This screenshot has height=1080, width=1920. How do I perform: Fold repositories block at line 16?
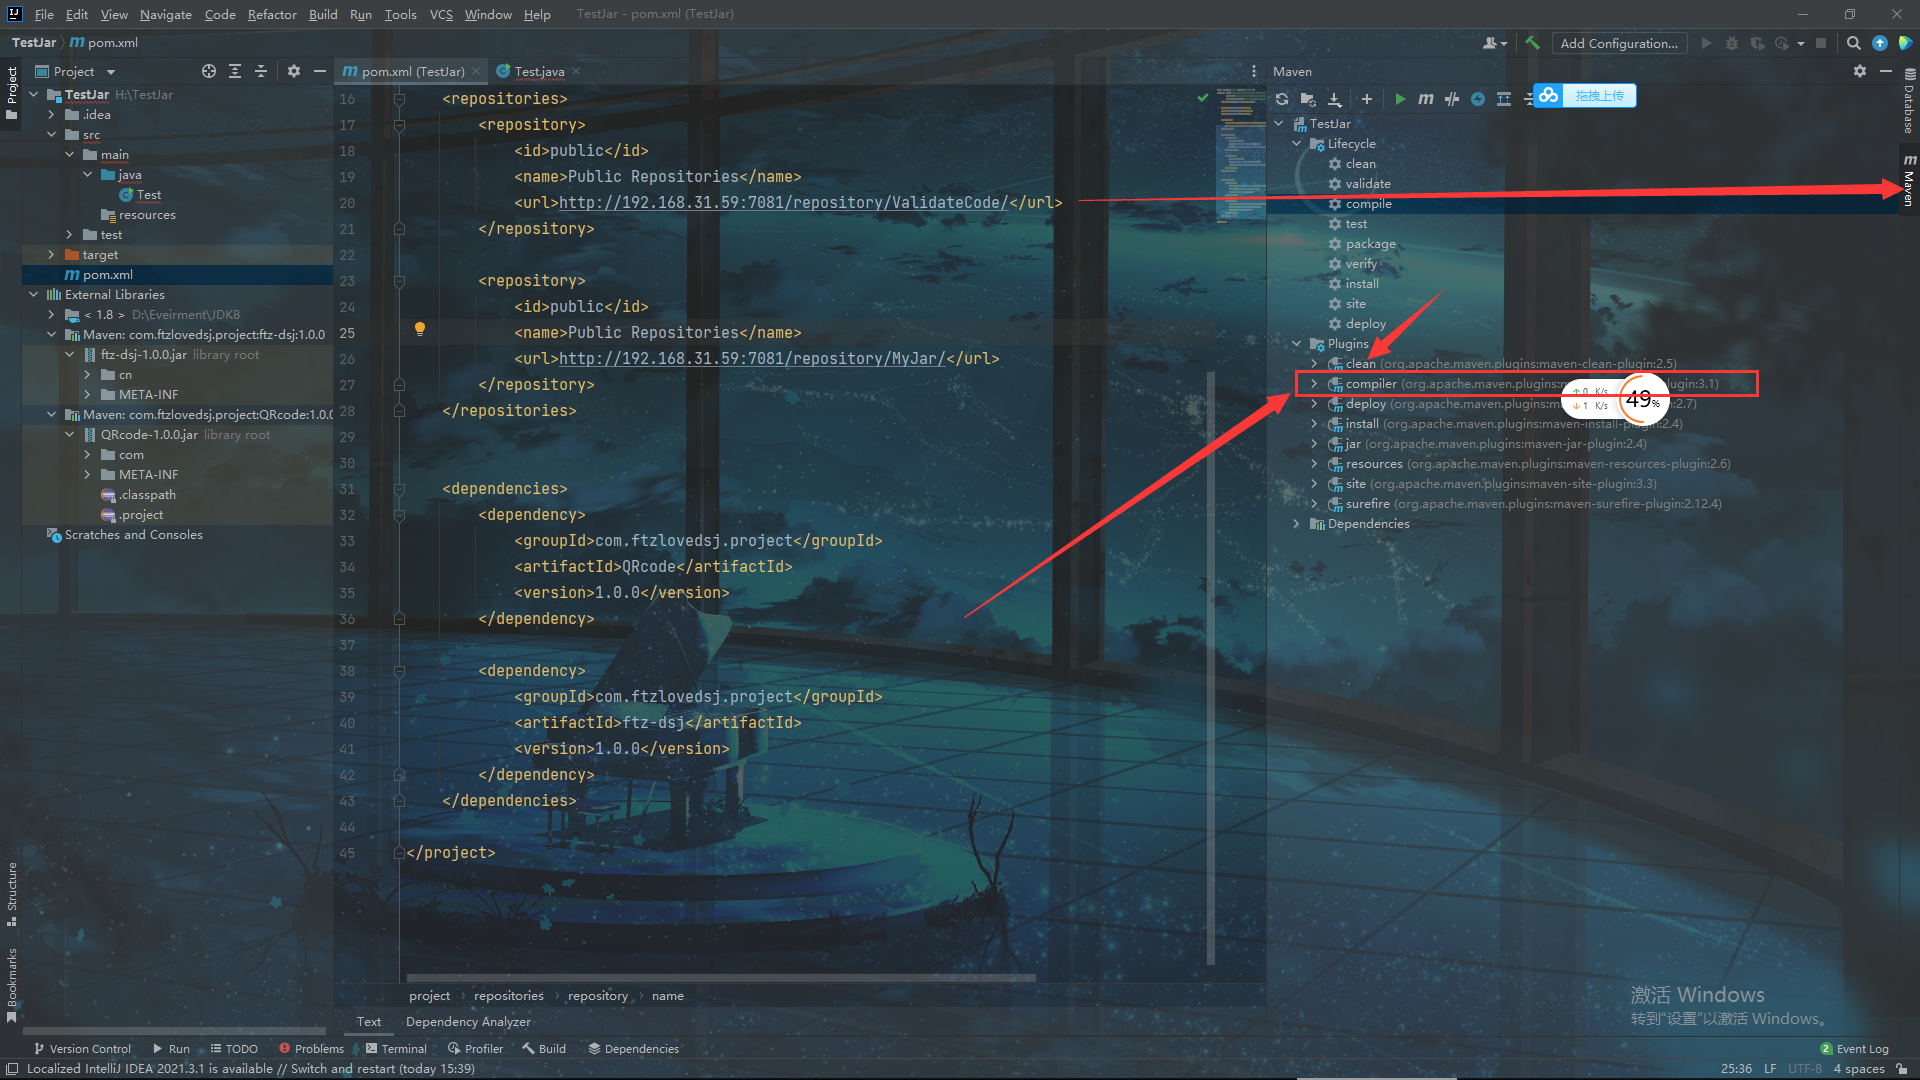click(399, 99)
